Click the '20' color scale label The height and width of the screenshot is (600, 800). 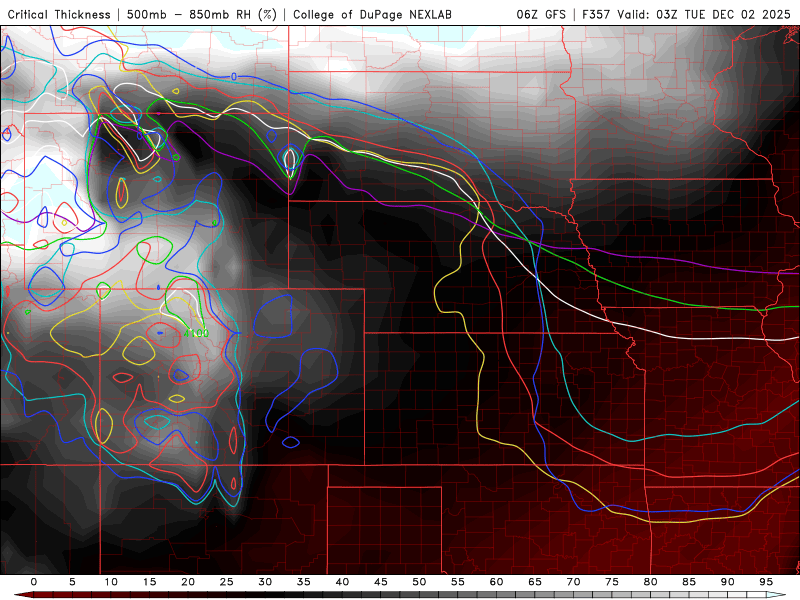tap(188, 582)
